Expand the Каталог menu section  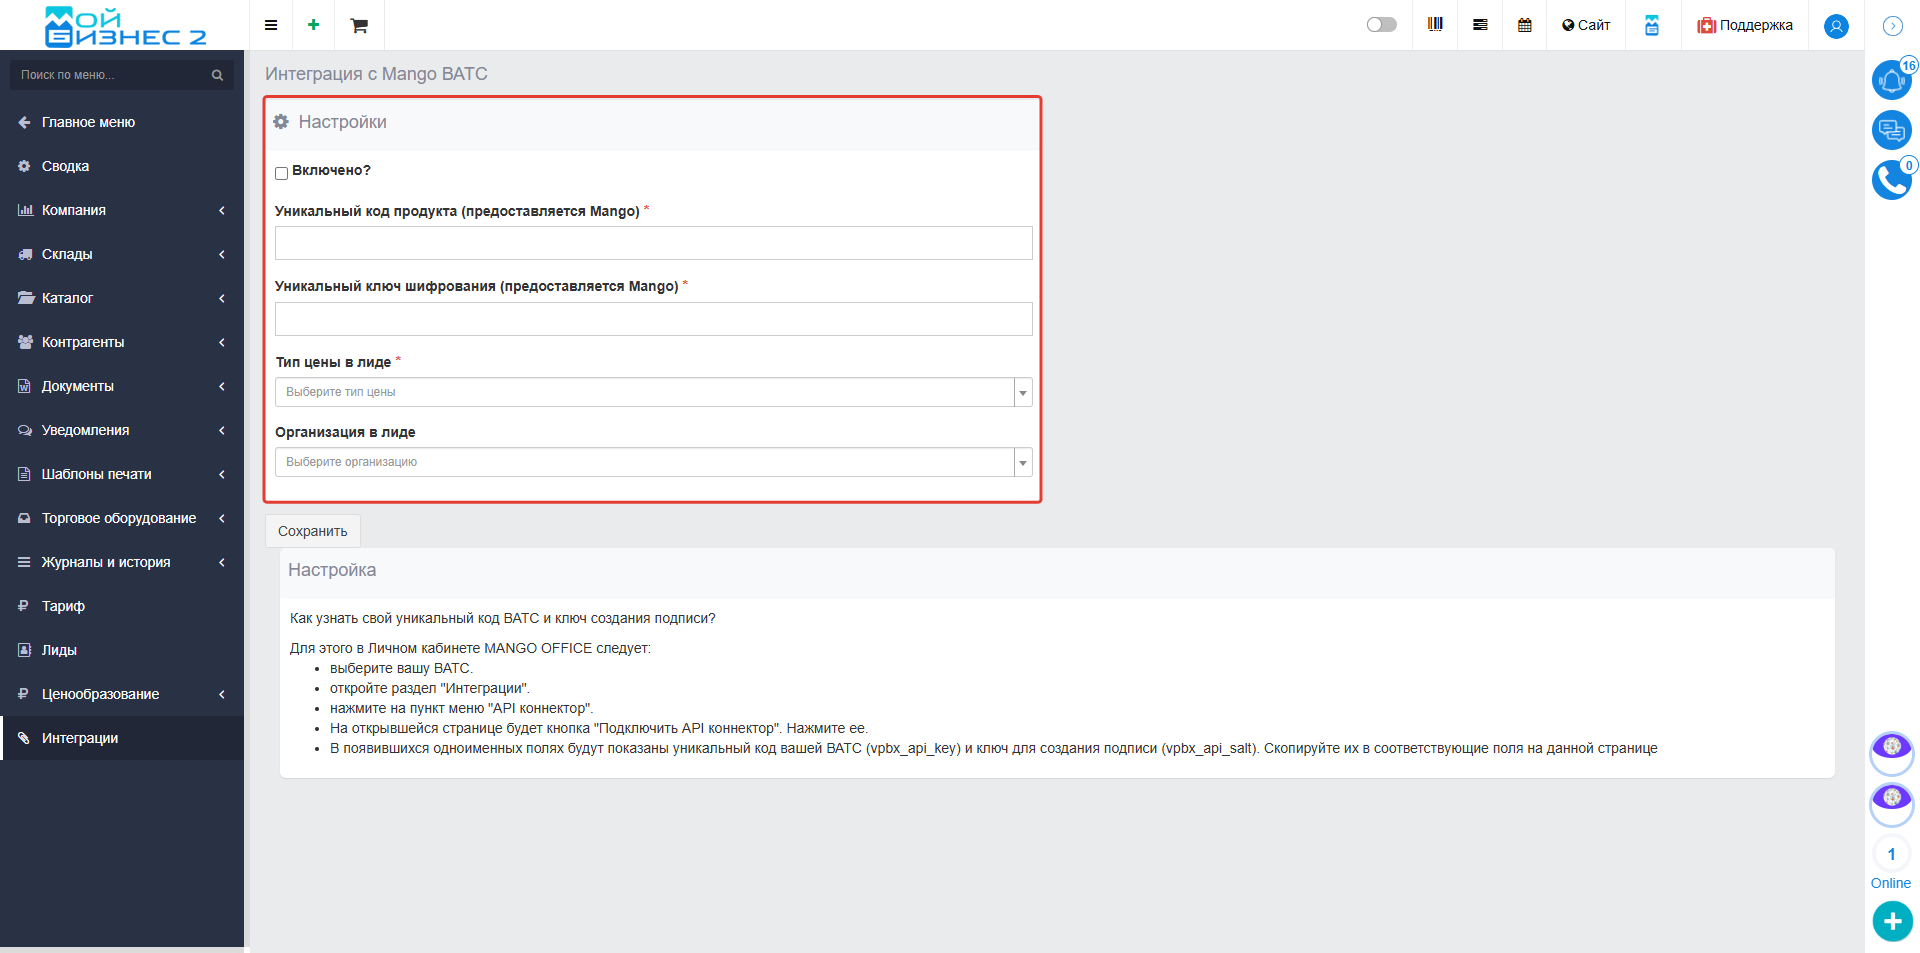122,298
